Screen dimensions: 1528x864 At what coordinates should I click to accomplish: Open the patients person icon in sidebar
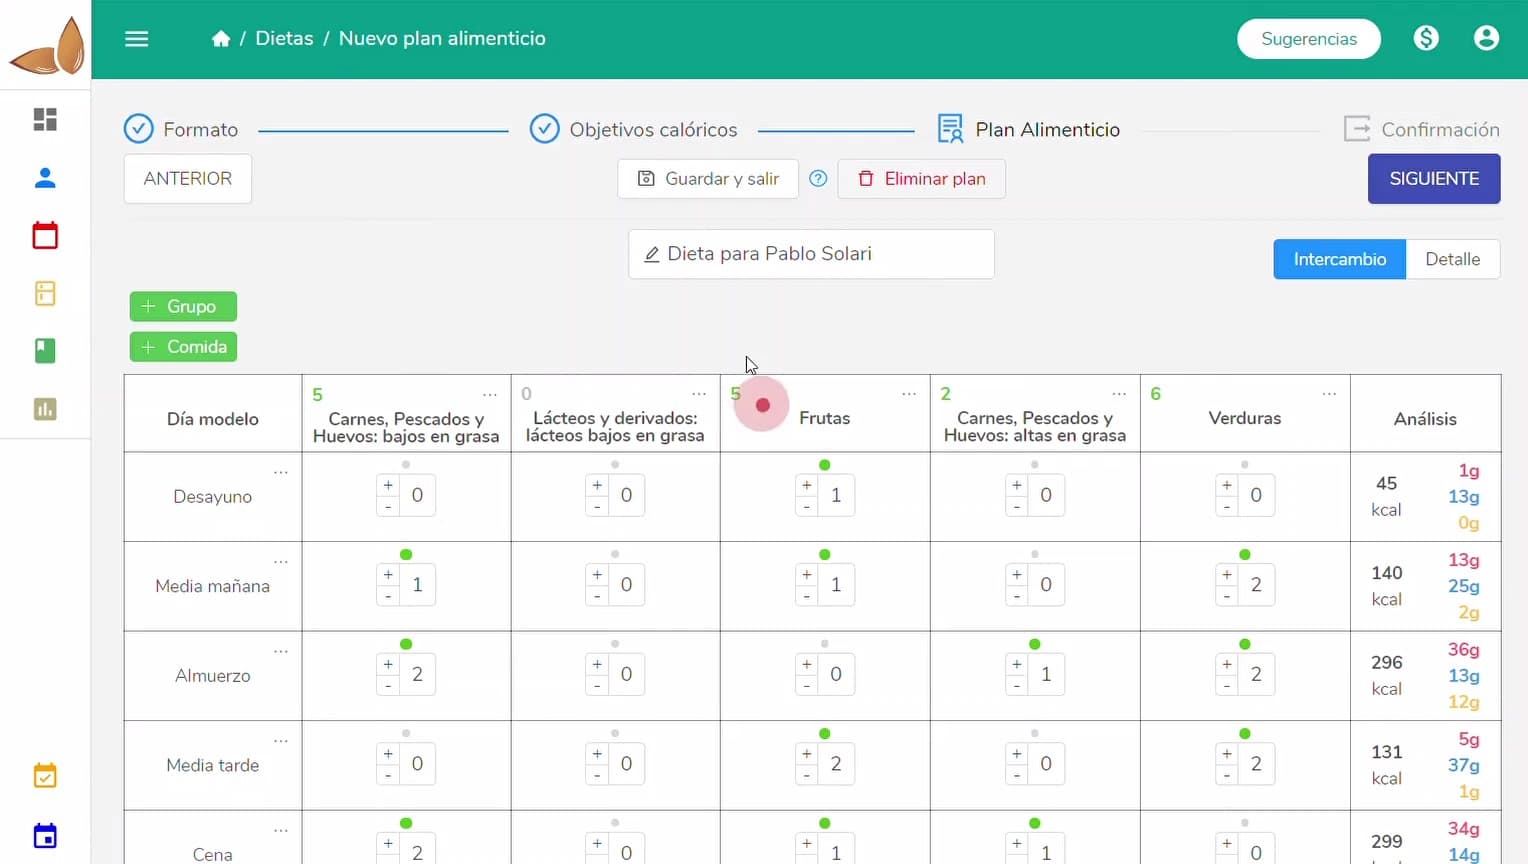tap(45, 178)
